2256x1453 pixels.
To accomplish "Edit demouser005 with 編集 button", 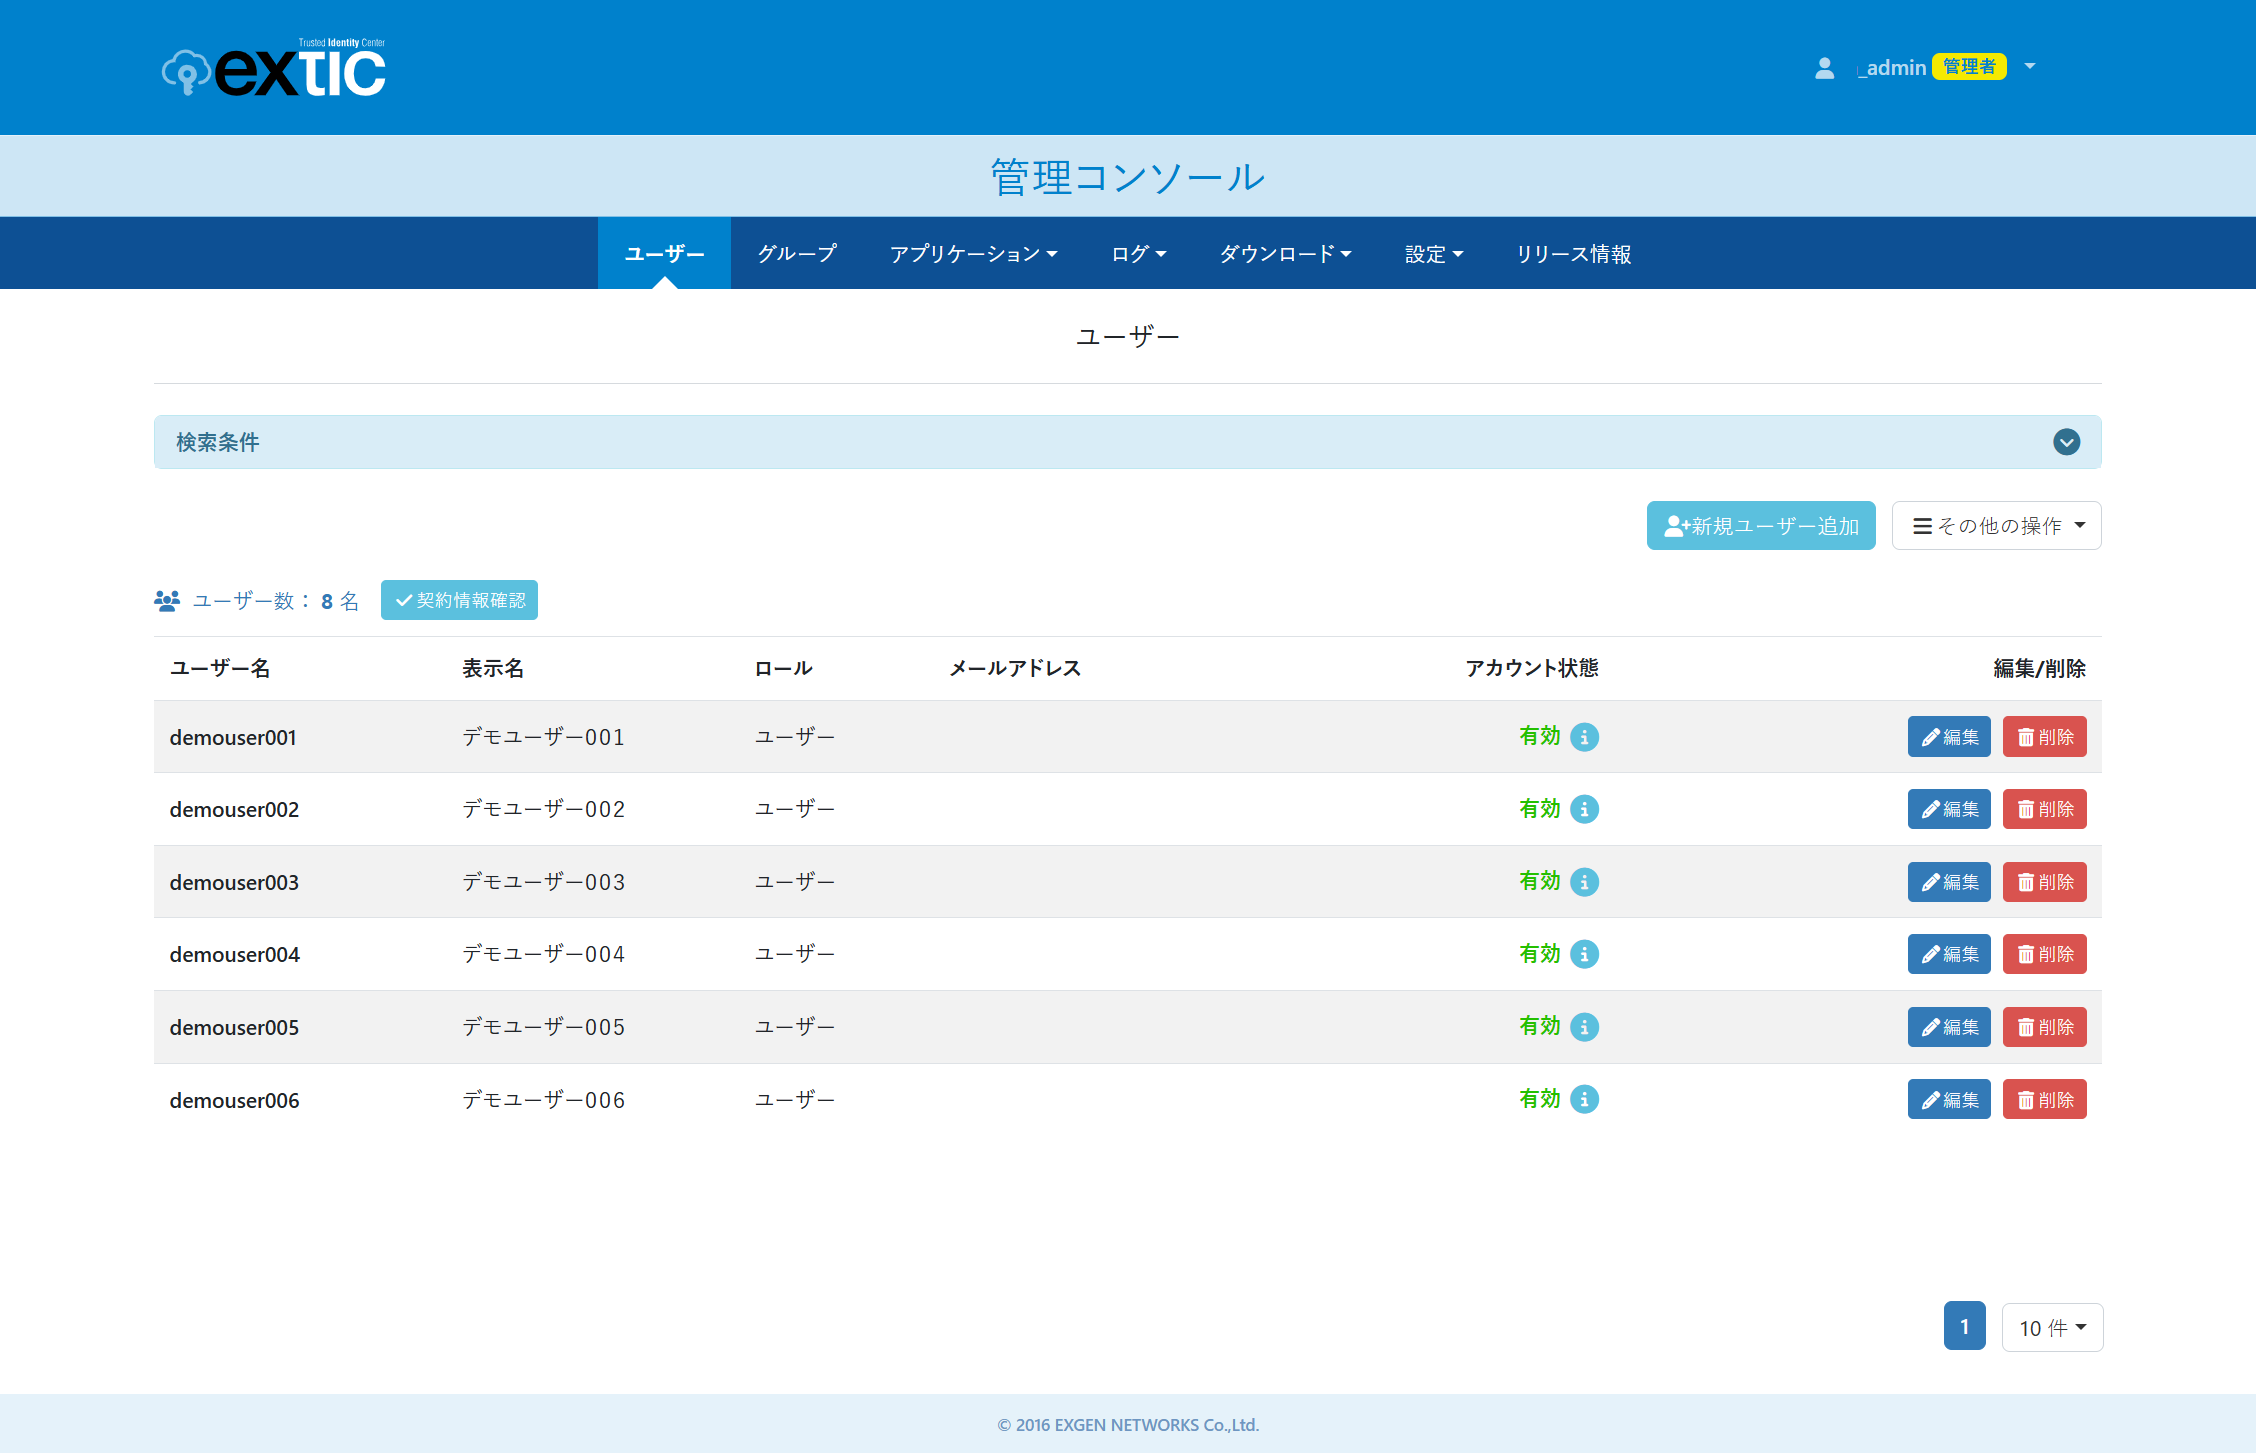I will coord(1949,1027).
